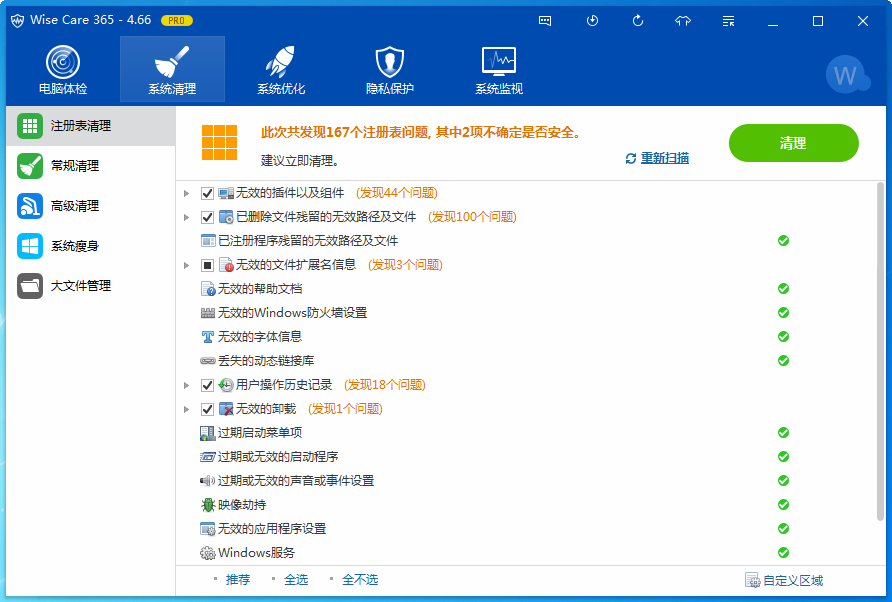Image resolution: width=892 pixels, height=602 pixels.
Task: Expand 已删除文件残留的无效路径及文件 row
Action: pos(187,217)
